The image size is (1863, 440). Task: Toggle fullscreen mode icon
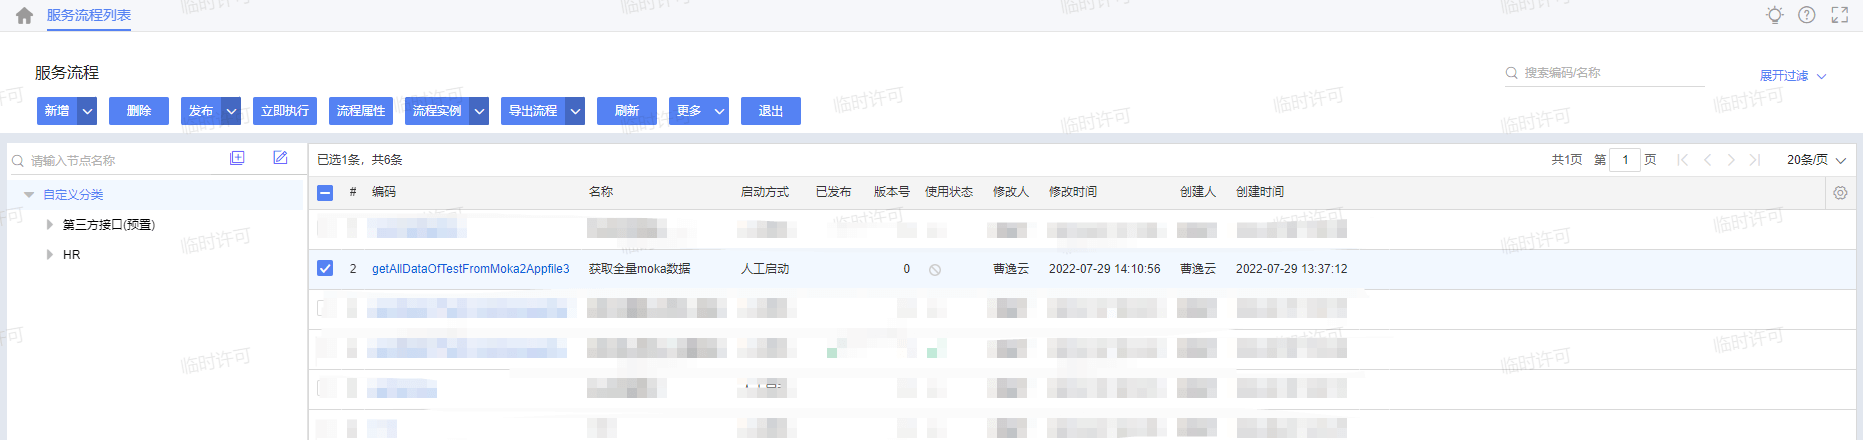coord(1840,15)
